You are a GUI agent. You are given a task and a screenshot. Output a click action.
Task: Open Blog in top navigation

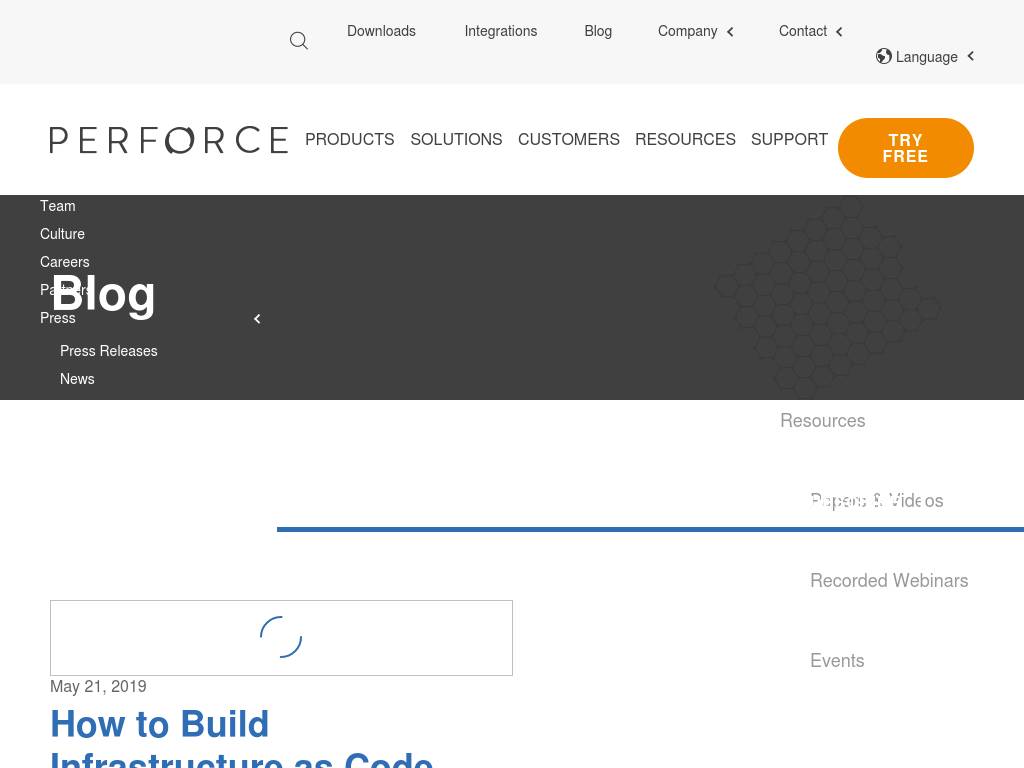(598, 31)
